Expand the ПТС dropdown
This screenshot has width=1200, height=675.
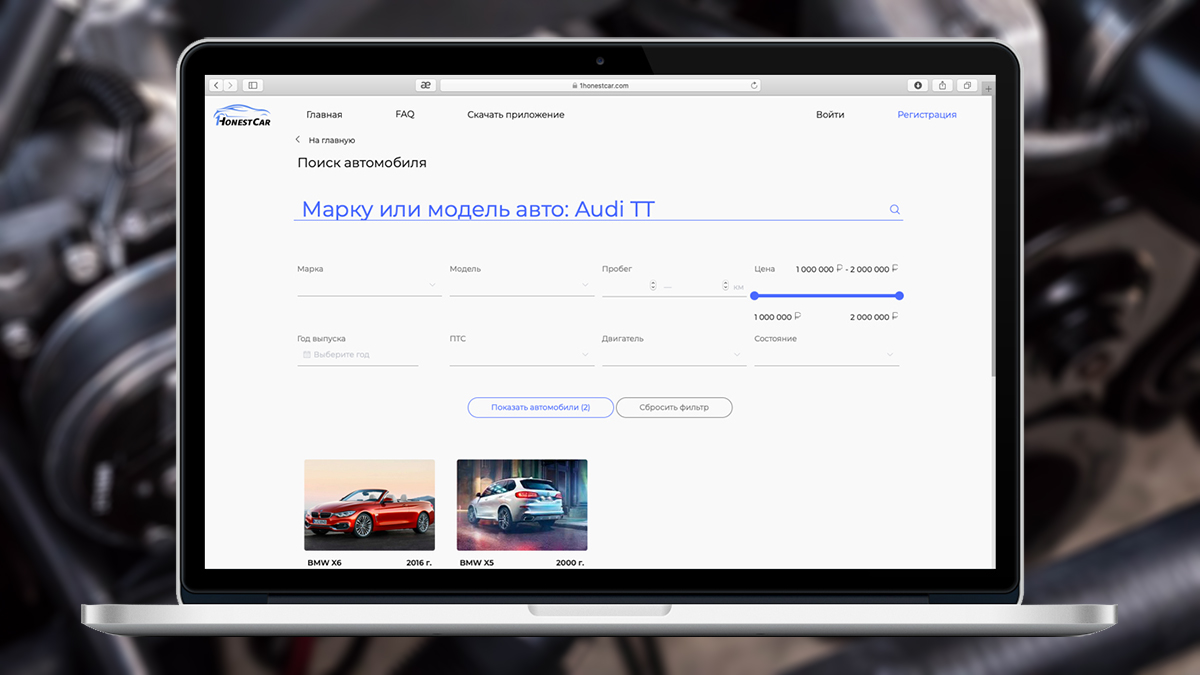[522, 355]
